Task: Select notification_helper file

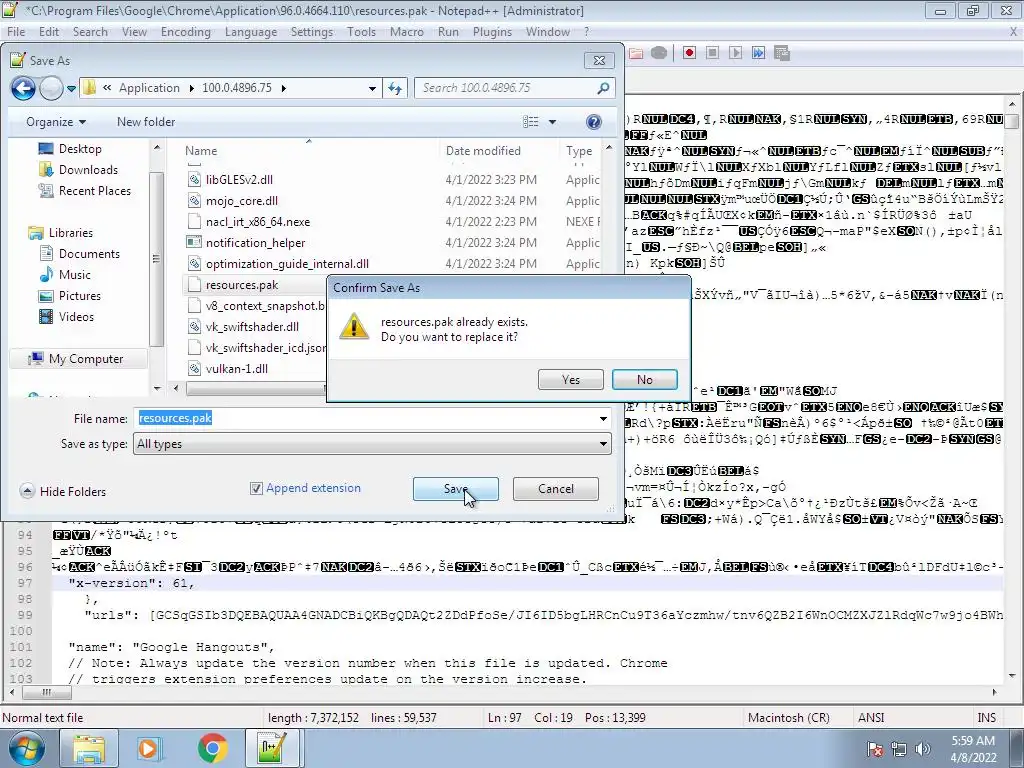Action: [255, 243]
